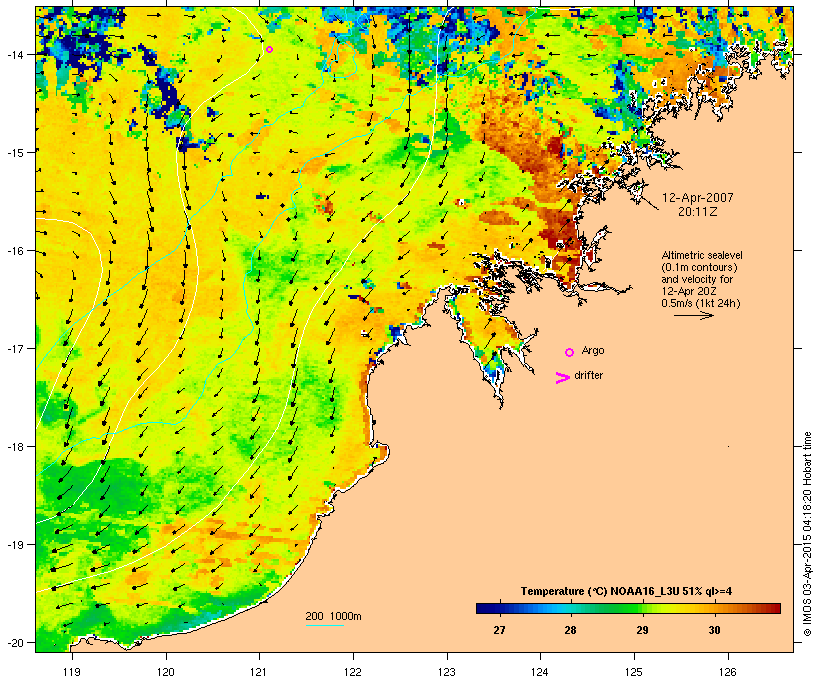The image size is (820, 680).
Task: Click the Argo legend circle symbol
Action: pyautogui.click(x=570, y=353)
